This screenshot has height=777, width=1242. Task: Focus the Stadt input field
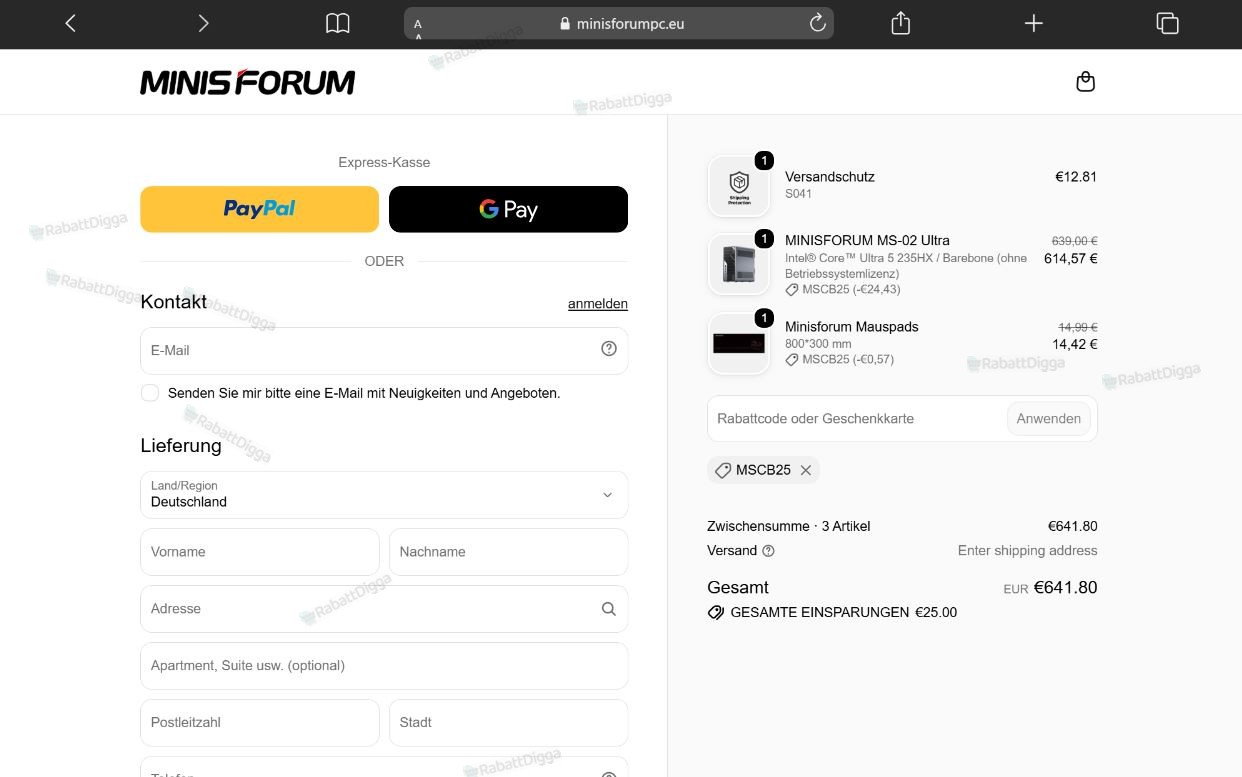point(508,723)
